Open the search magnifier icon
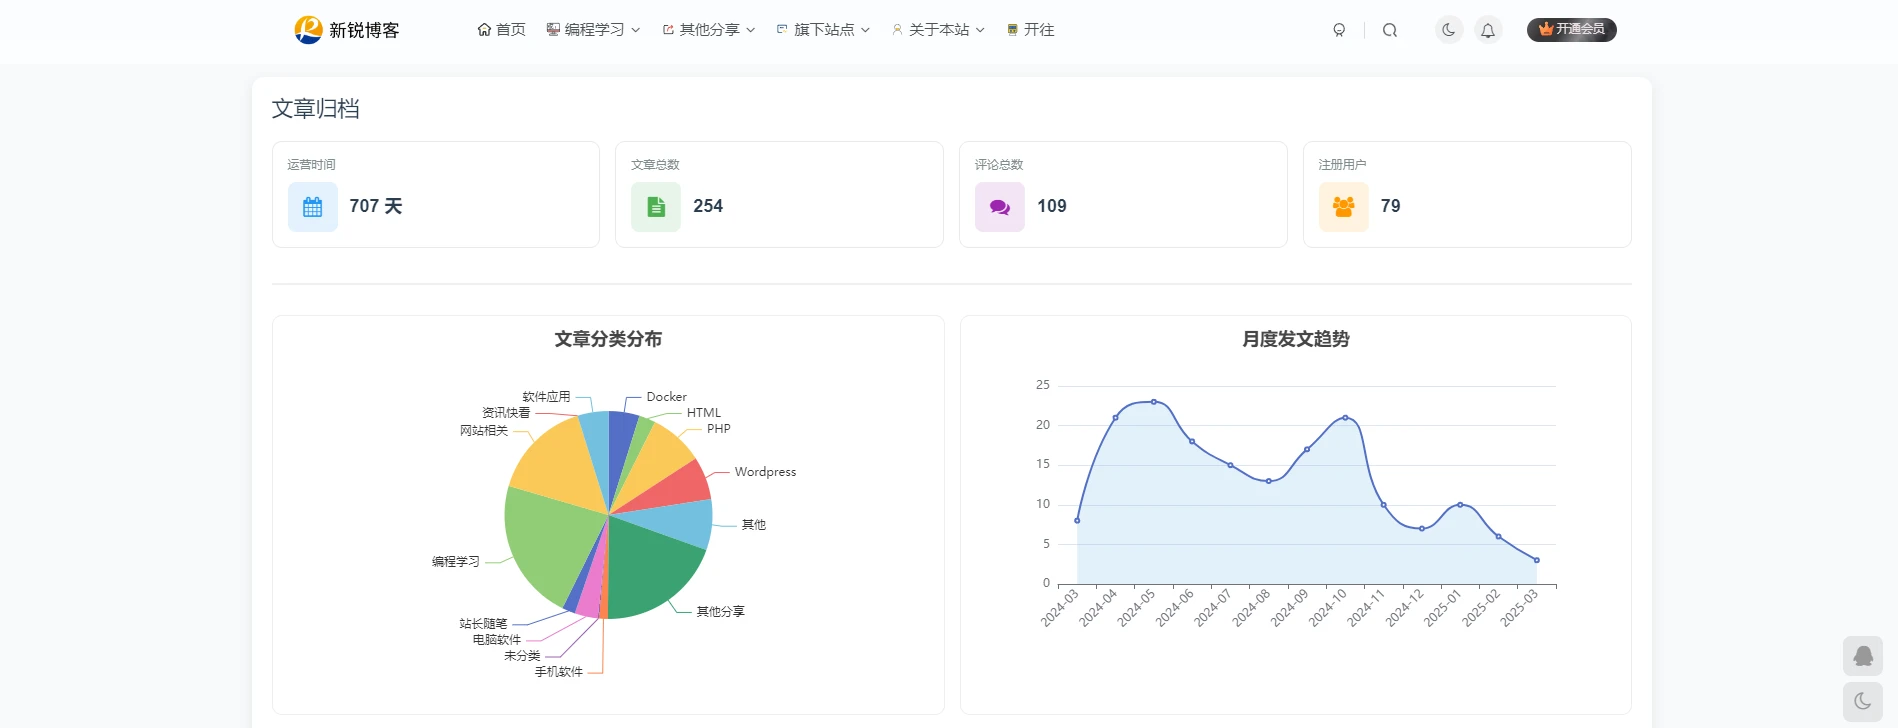The image size is (1898, 728). [x=1390, y=30]
